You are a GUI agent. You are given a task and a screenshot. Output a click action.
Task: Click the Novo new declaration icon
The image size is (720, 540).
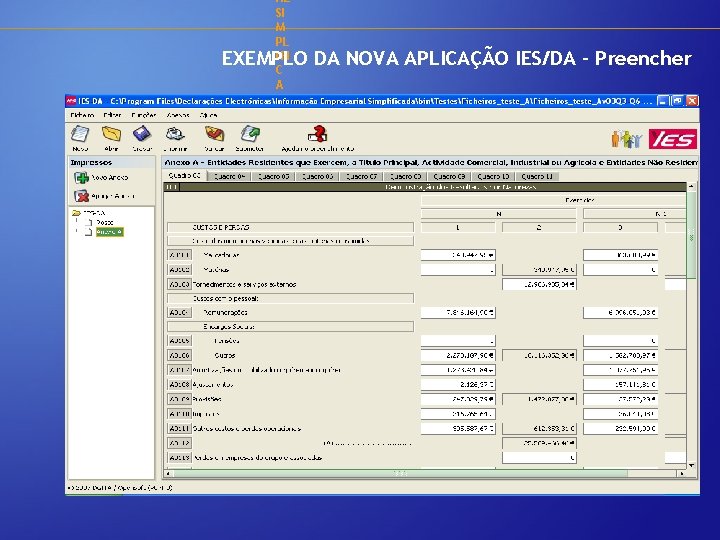pyautogui.click(x=80, y=134)
